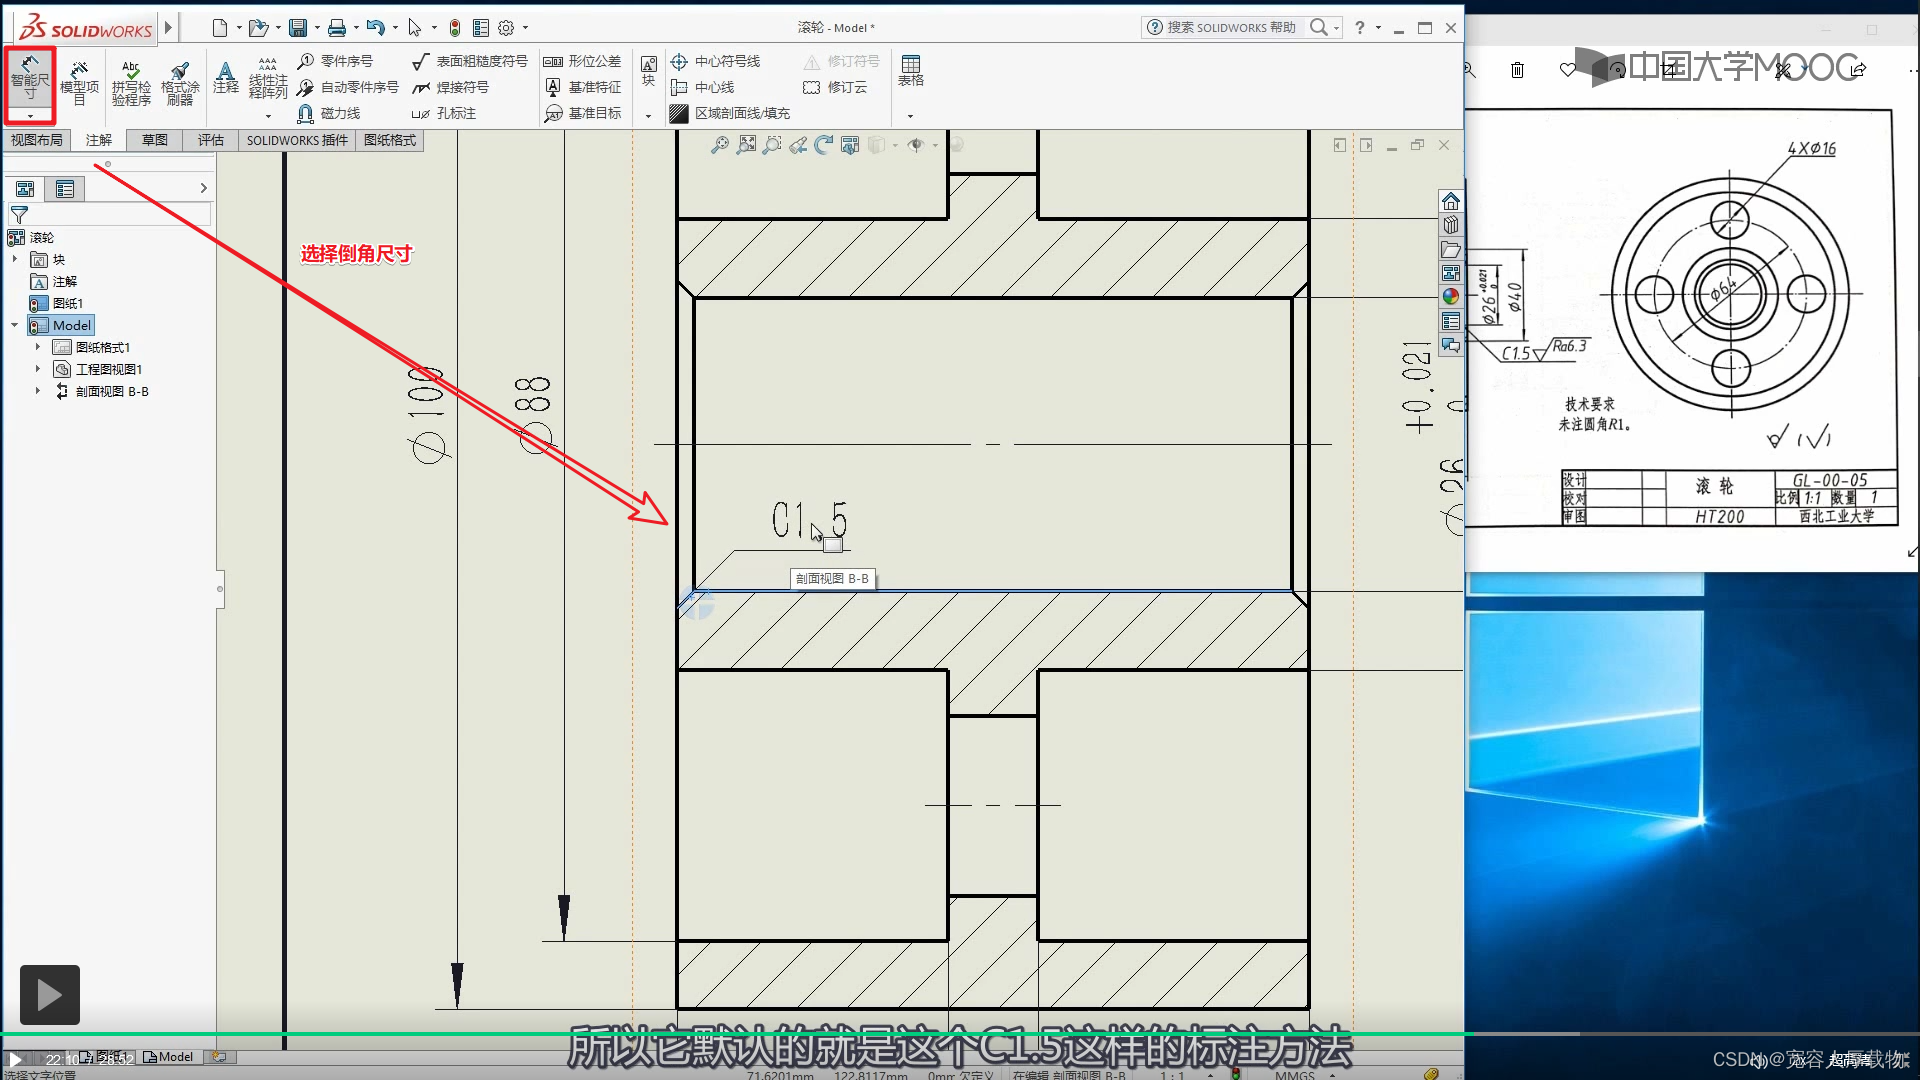The image size is (1920, 1080).
Task: Apply Area Hatch/Fill (区域剖面线/填充)
Action: (x=730, y=113)
